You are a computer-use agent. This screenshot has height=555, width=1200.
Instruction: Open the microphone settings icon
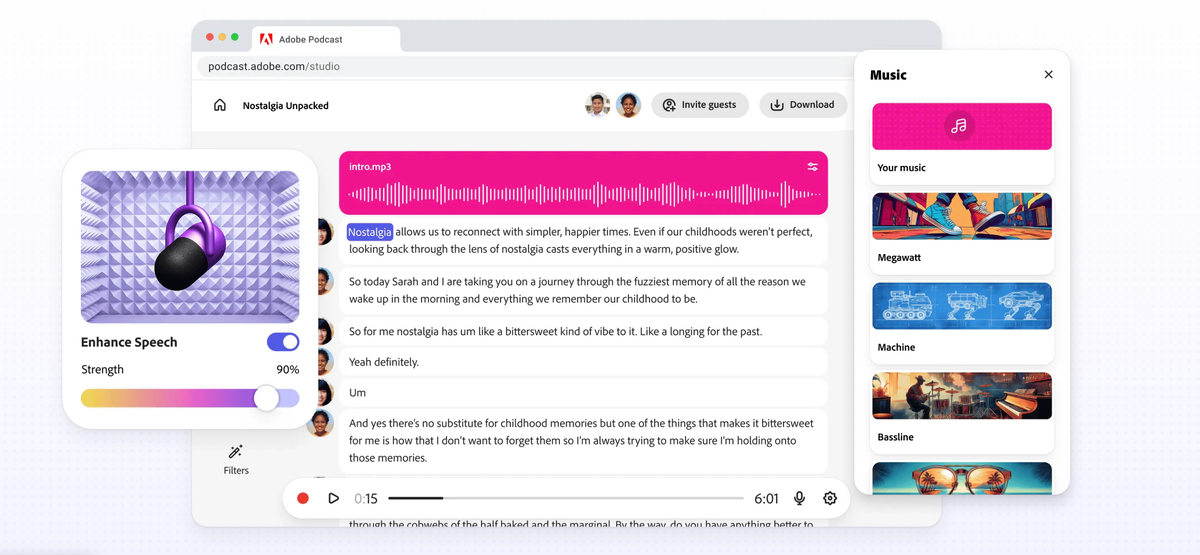click(800, 498)
